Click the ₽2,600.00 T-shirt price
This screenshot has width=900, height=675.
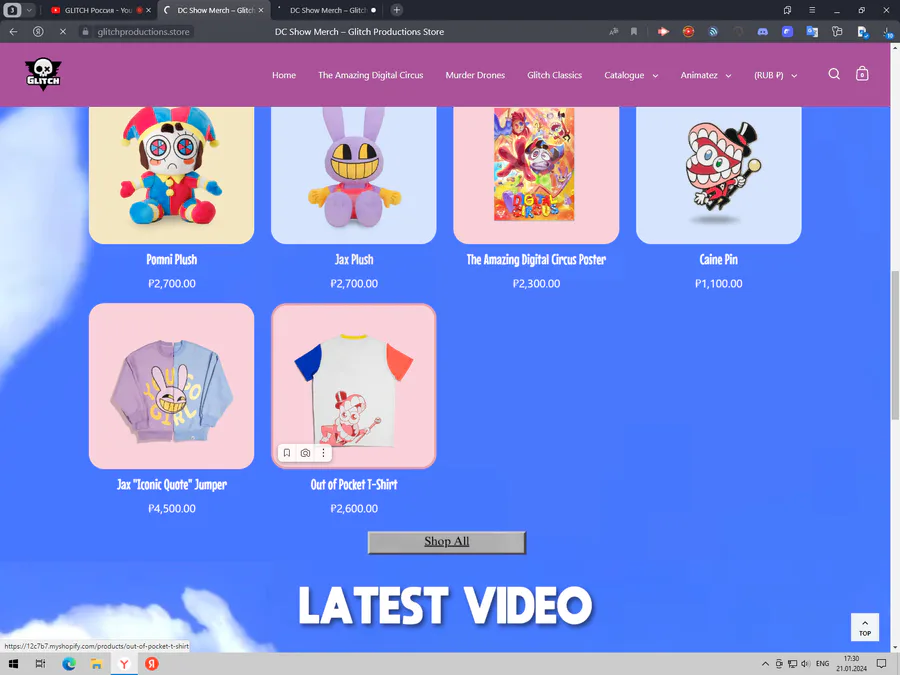[x=354, y=509]
